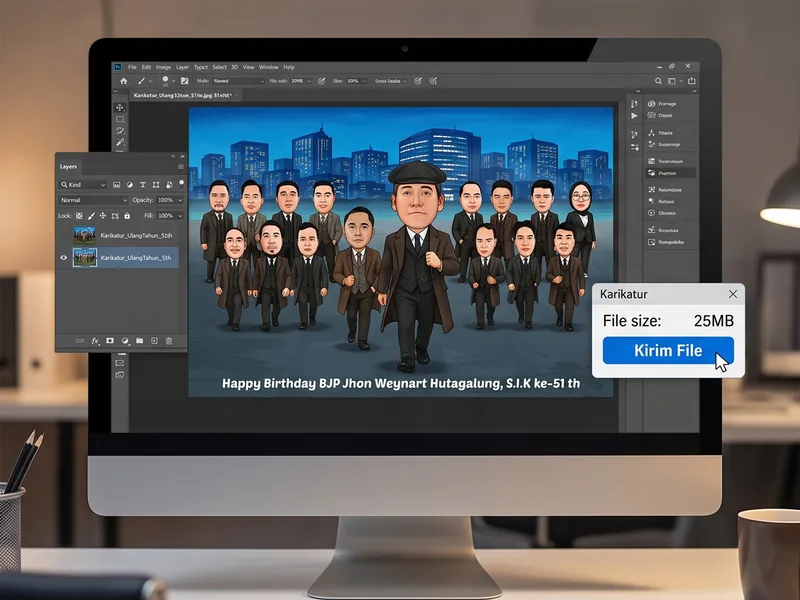Open the File menu
The width and height of the screenshot is (800, 600).
(132, 67)
